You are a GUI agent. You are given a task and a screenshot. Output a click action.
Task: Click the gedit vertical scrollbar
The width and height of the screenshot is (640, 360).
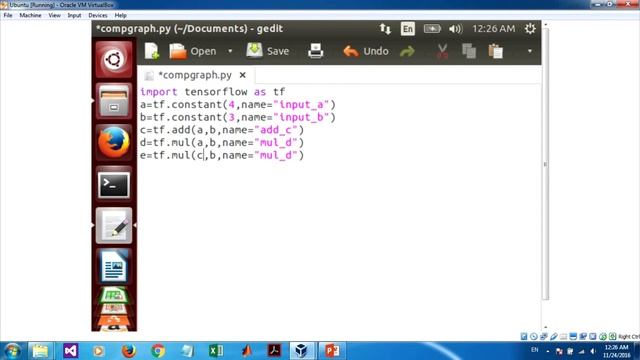click(x=545, y=163)
